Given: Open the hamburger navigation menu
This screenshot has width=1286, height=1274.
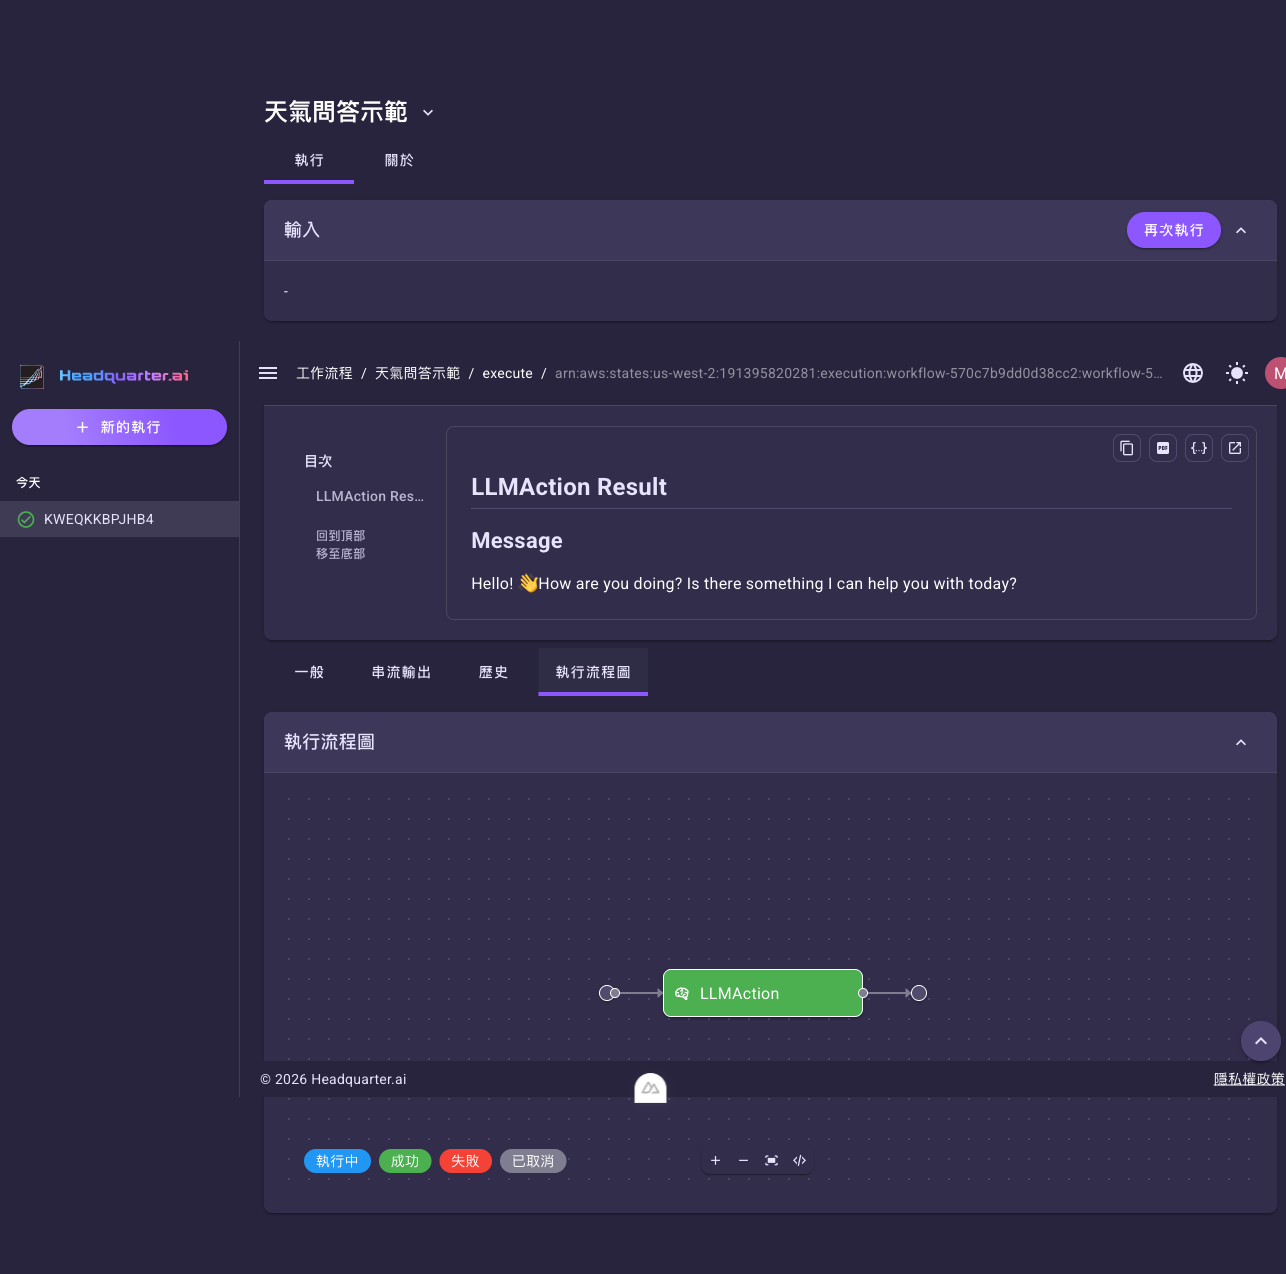Looking at the screenshot, I should coord(268,373).
